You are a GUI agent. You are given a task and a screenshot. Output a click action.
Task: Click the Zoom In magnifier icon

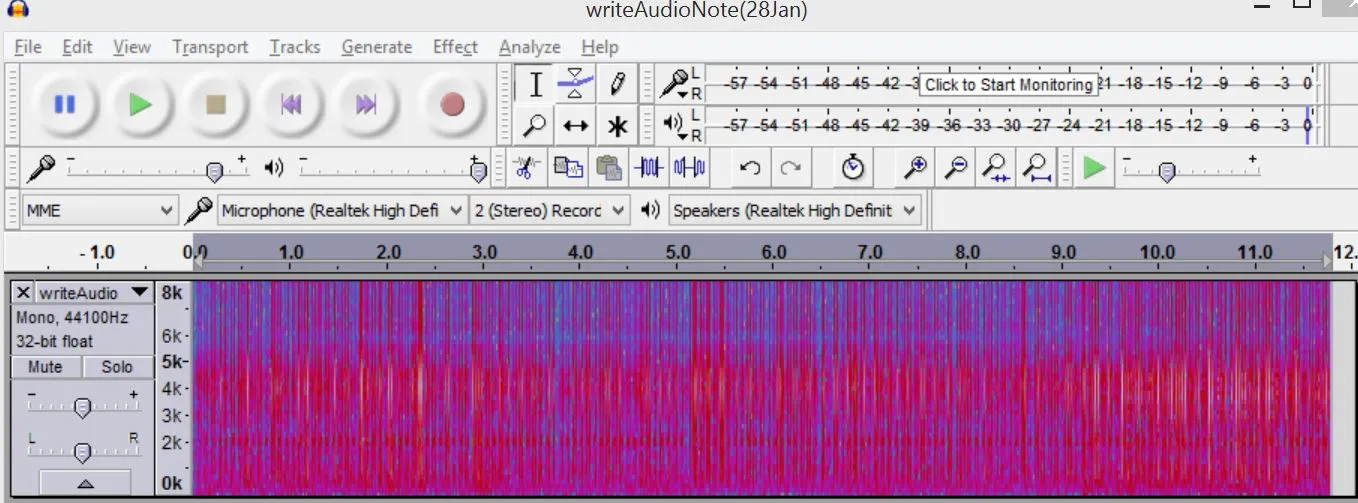[x=915, y=168]
